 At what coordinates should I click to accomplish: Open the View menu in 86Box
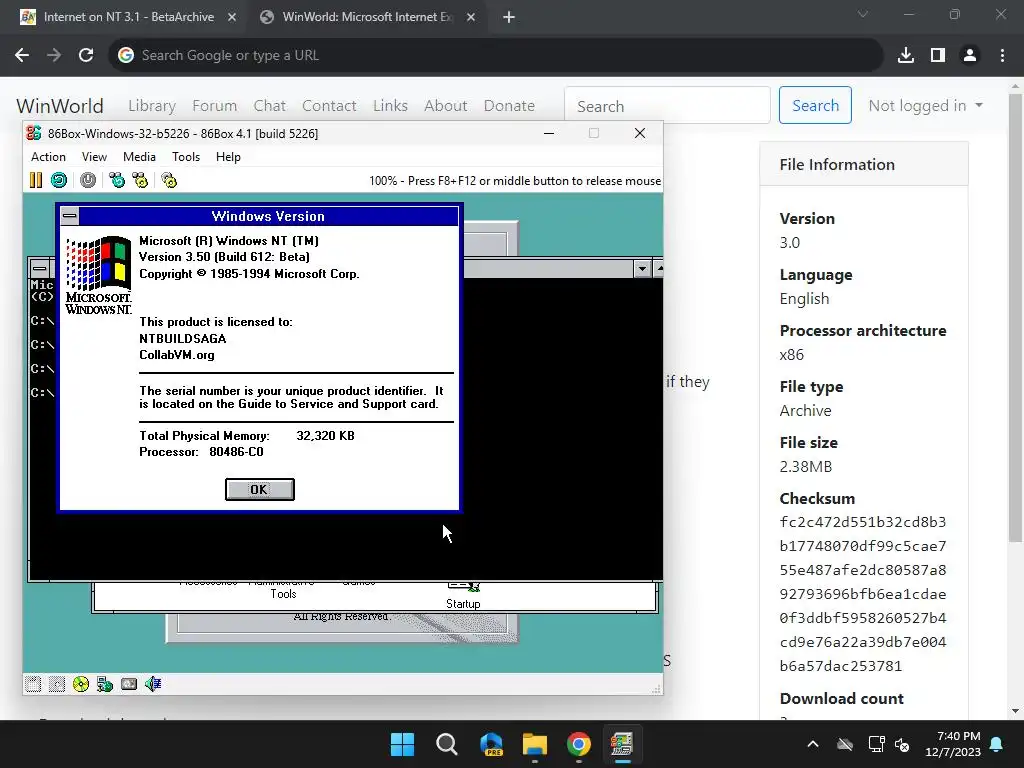tap(94, 157)
